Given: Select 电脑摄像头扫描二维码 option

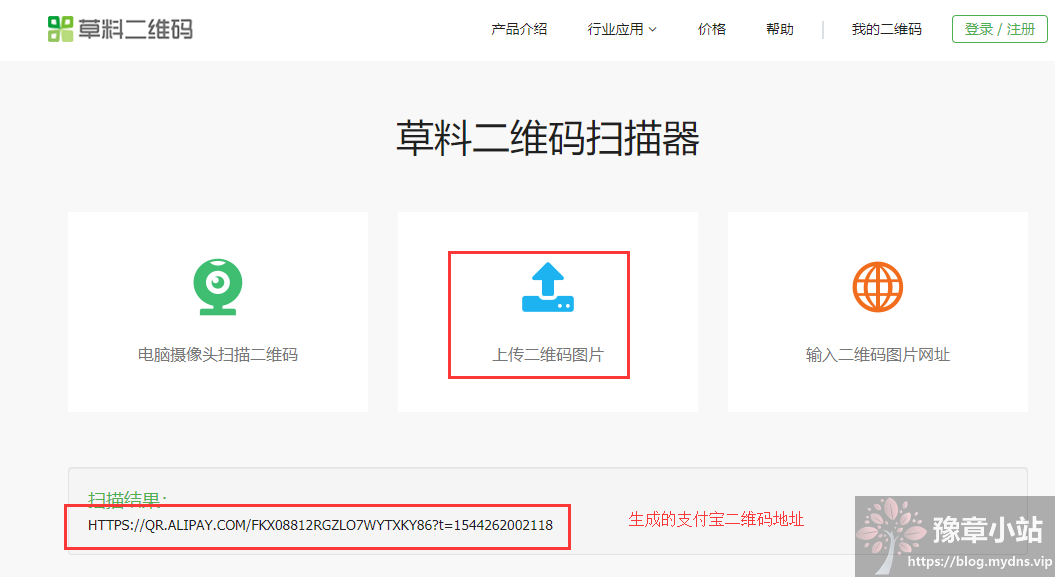Looking at the screenshot, I should click(218, 354).
